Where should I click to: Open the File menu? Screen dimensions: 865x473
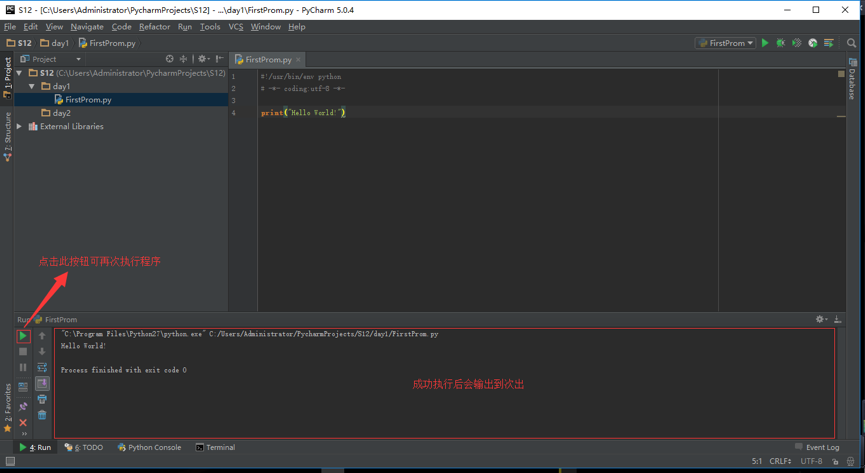point(10,26)
